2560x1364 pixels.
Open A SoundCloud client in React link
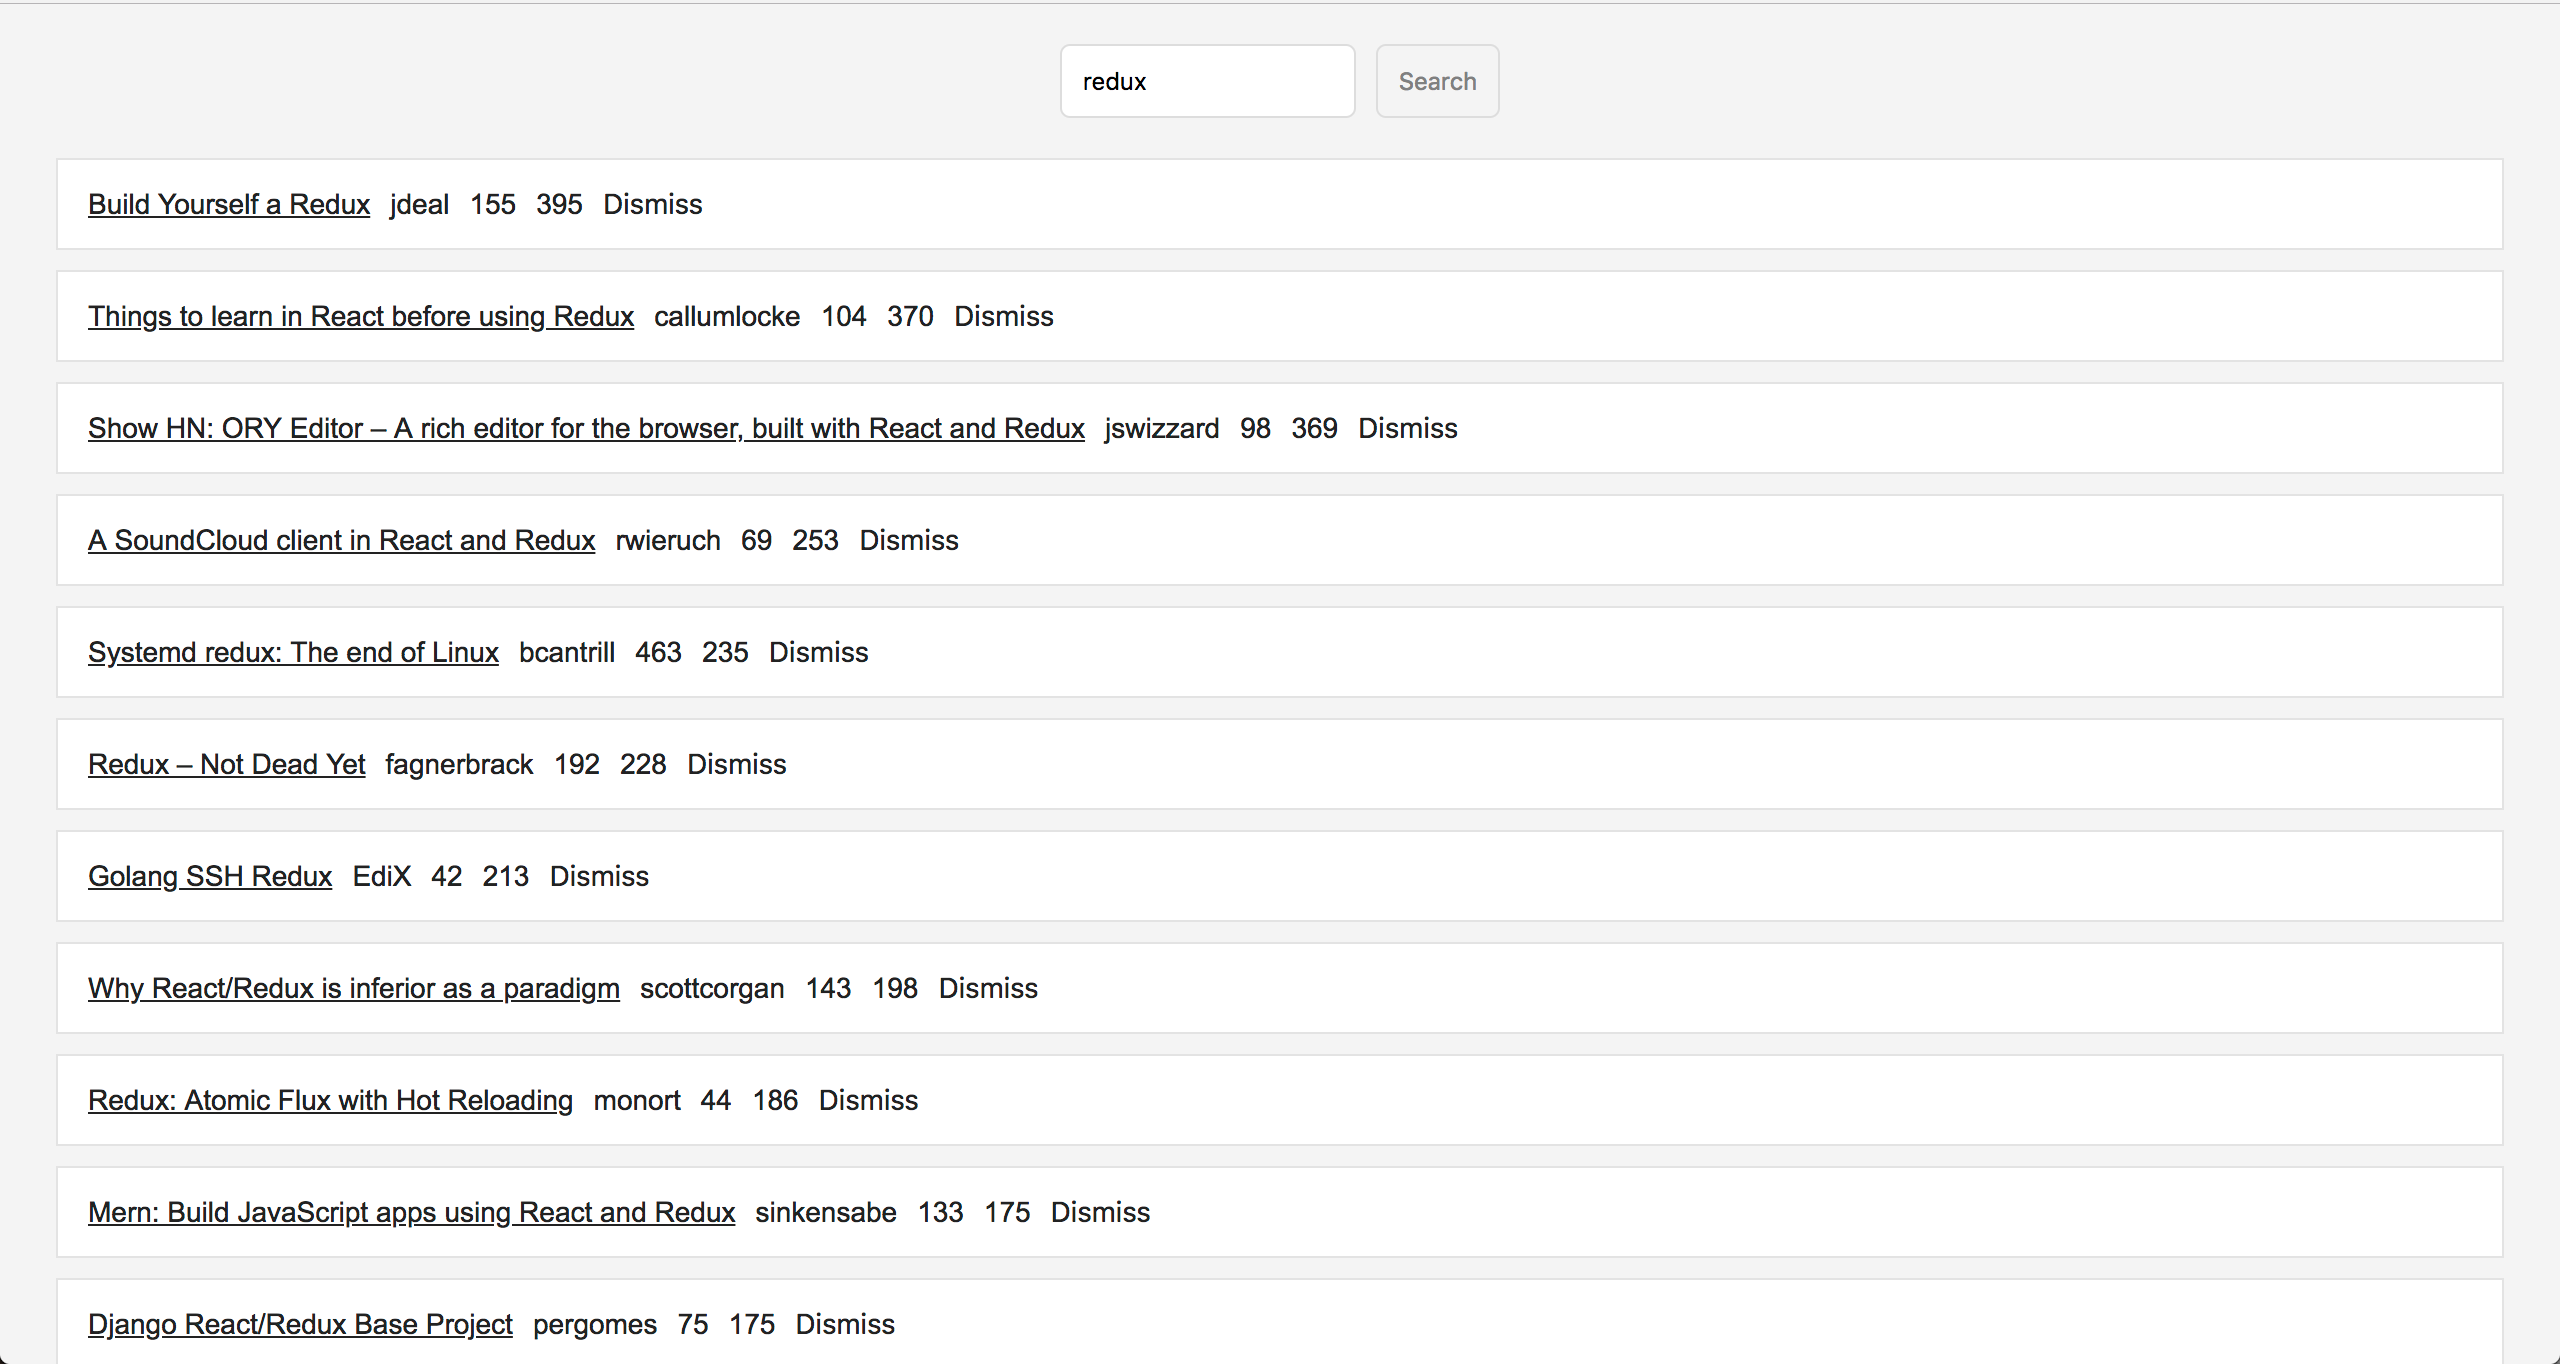click(x=341, y=540)
